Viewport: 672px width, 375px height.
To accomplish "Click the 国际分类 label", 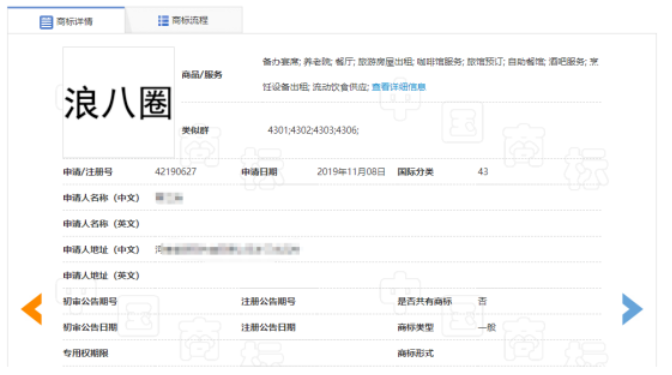I will (x=415, y=172).
